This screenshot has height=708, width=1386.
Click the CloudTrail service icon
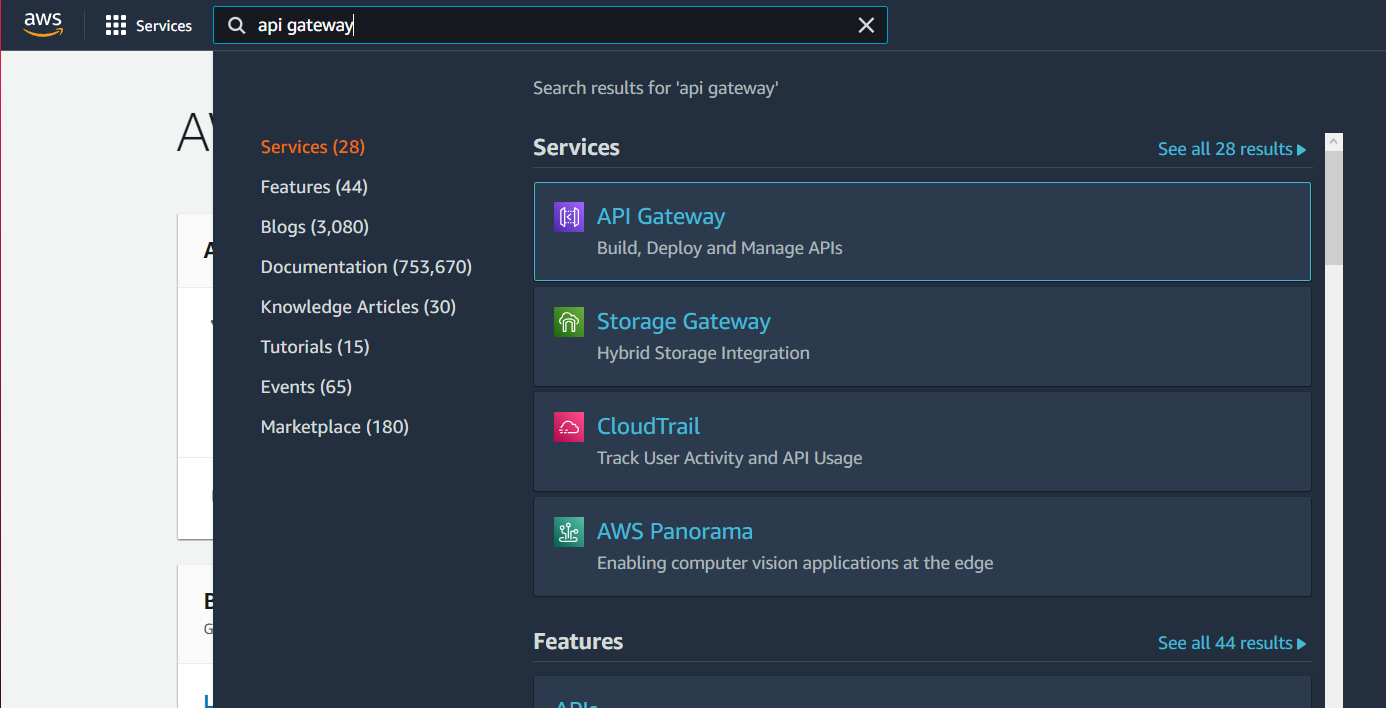(x=569, y=427)
